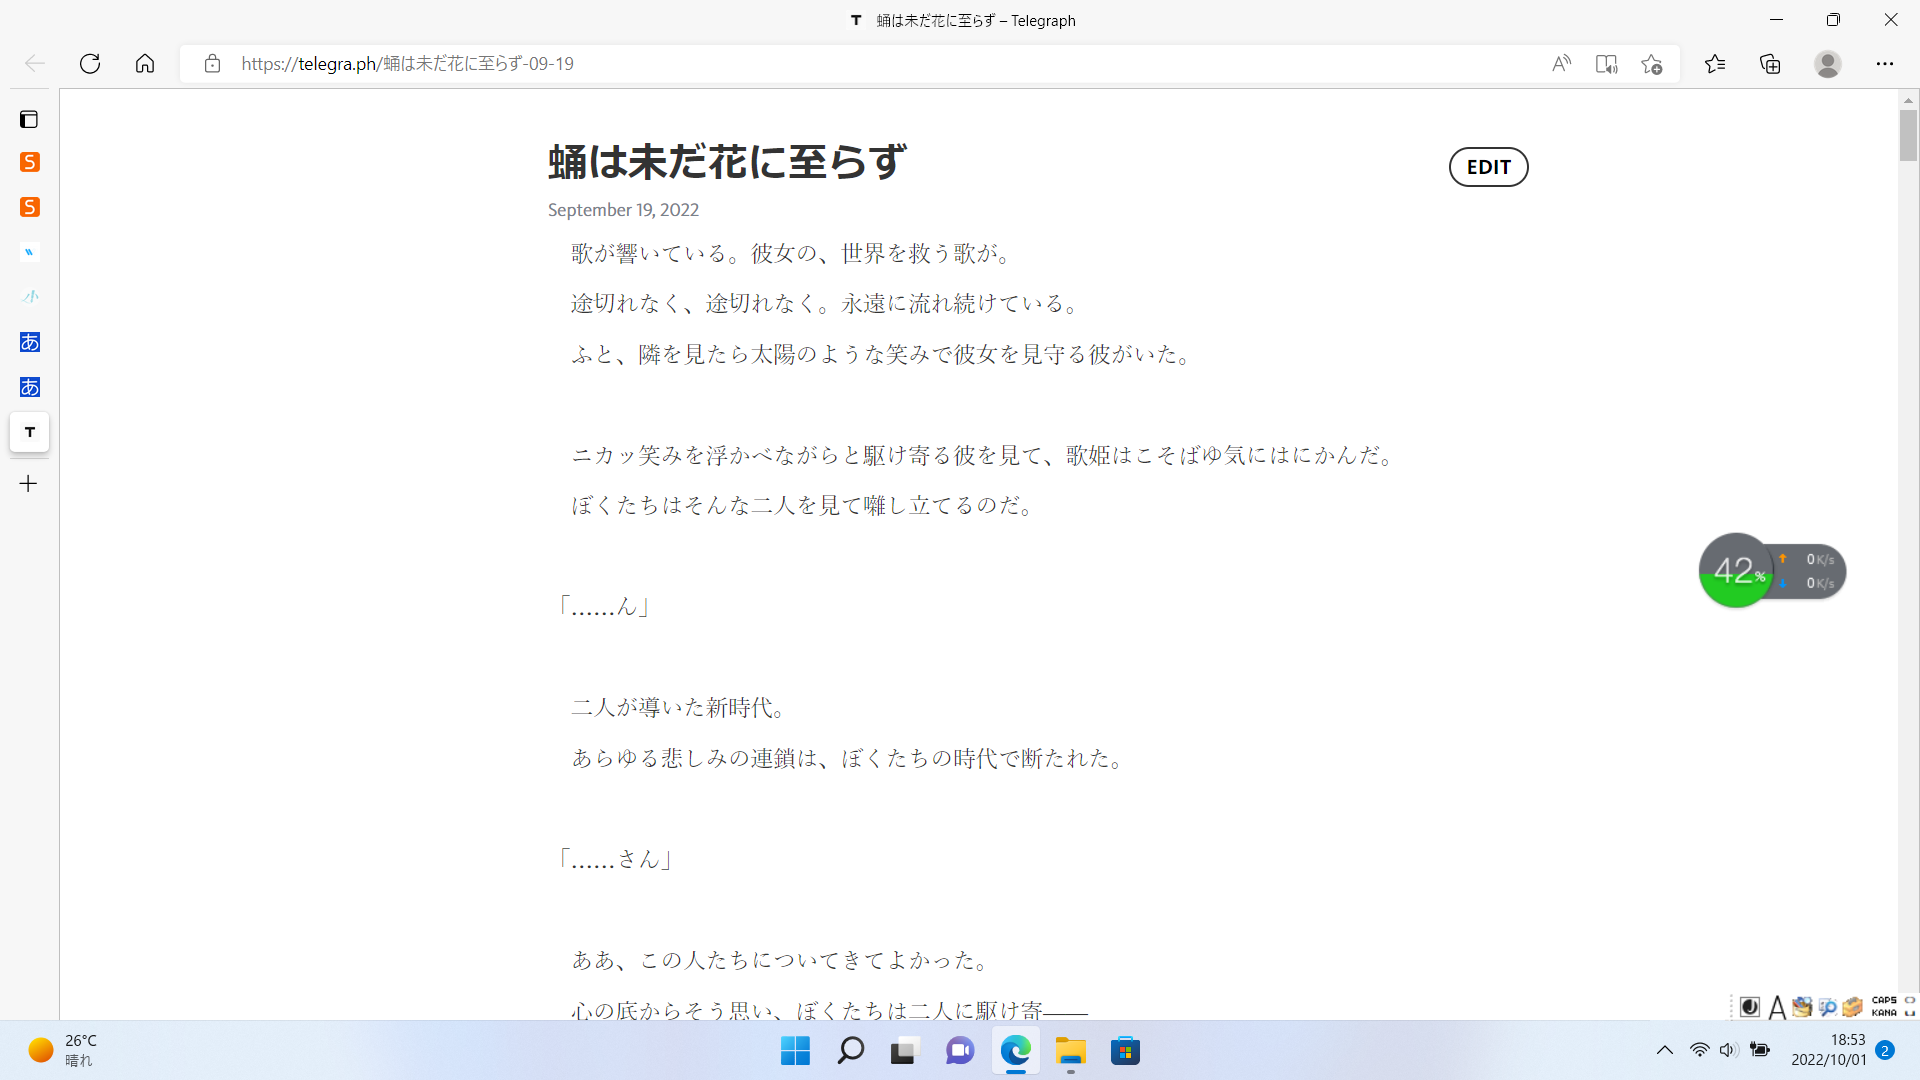1920x1080 pixels.
Task: Click scrollbar up arrow
Action: pos(1908,100)
